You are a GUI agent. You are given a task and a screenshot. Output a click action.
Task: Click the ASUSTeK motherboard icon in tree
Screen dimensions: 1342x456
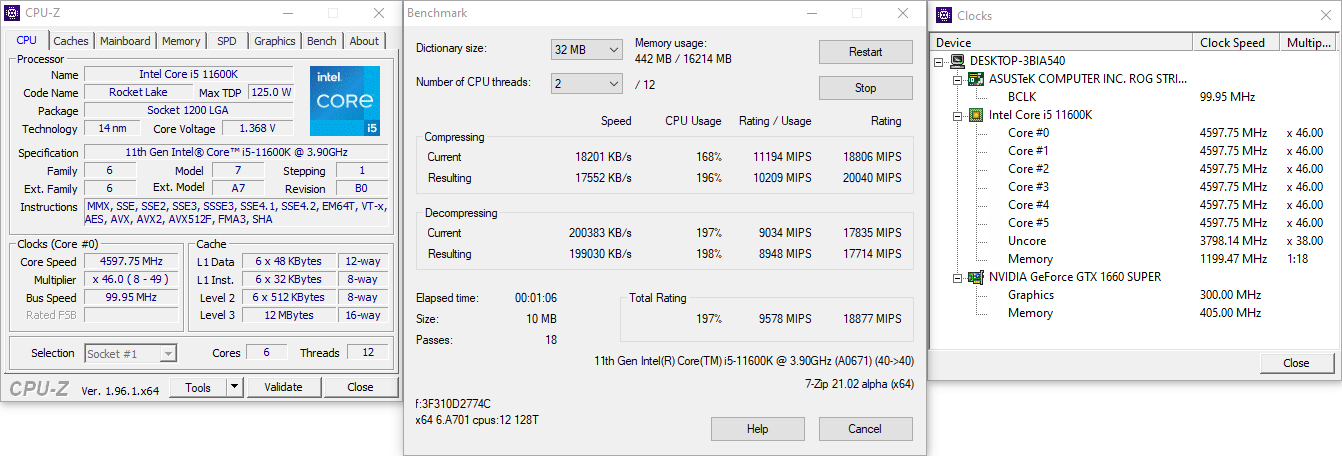976,79
